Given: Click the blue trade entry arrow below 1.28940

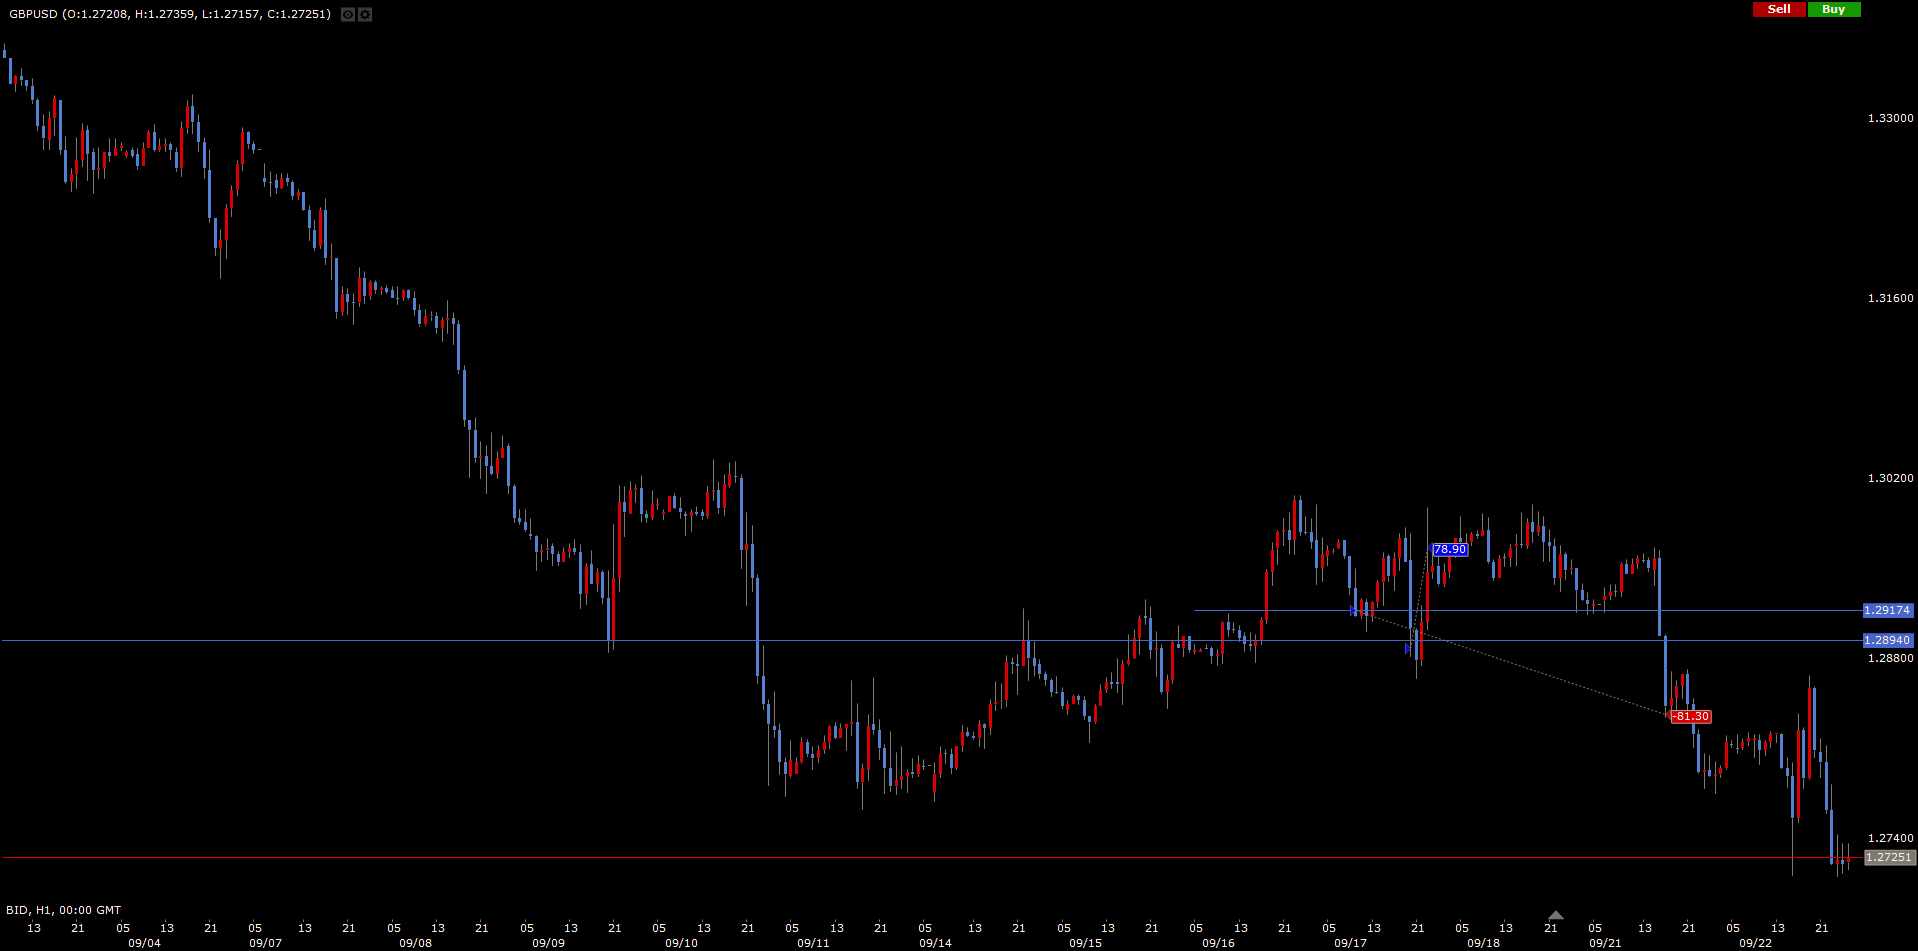Looking at the screenshot, I should click(x=1409, y=649).
